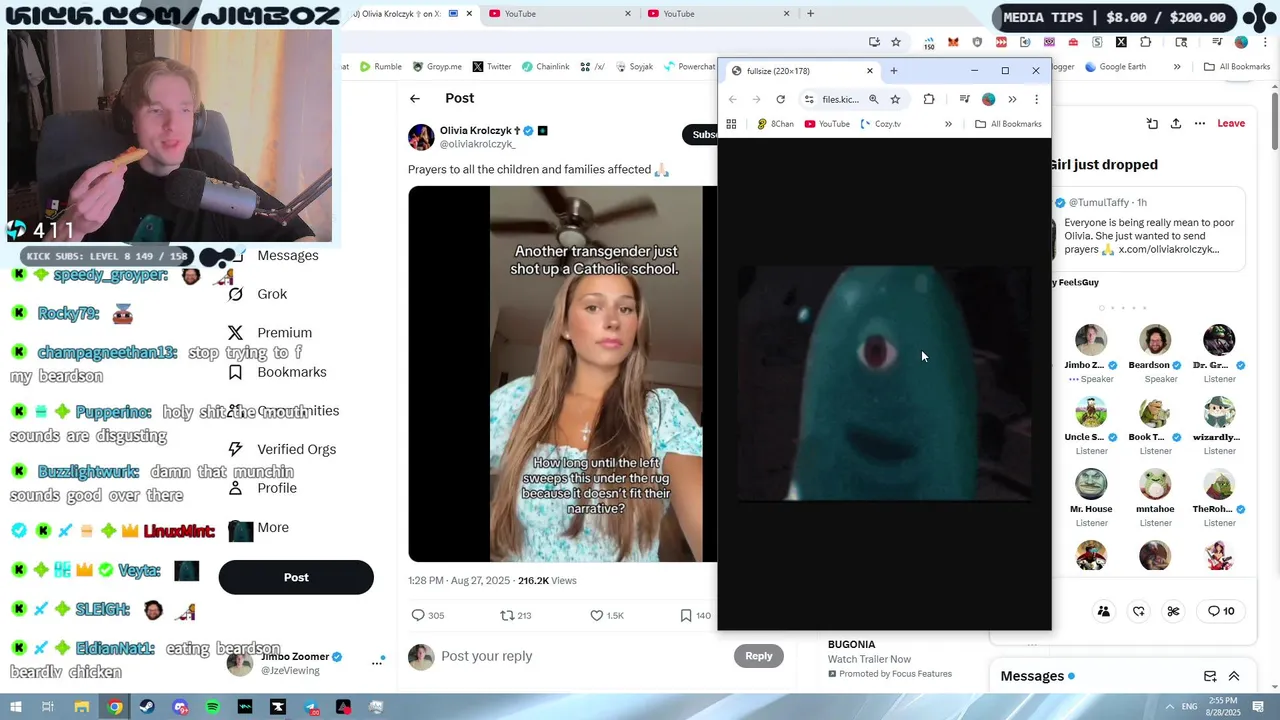Click profile avatar in popup toolbar
This screenshot has height=720, width=1280.
click(988, 99)
